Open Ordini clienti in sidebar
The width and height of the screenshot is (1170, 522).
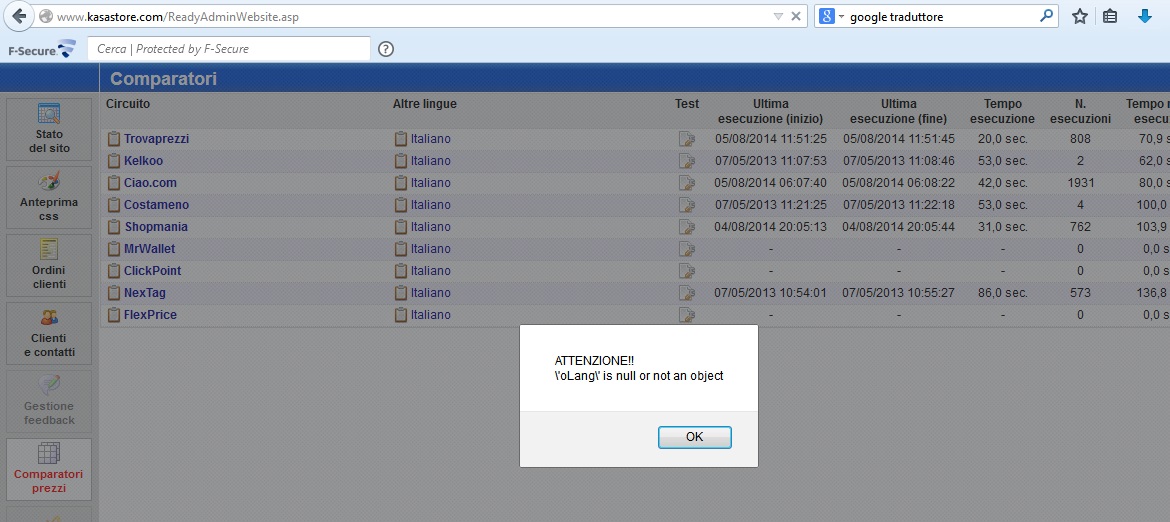(x=49, y=265)
